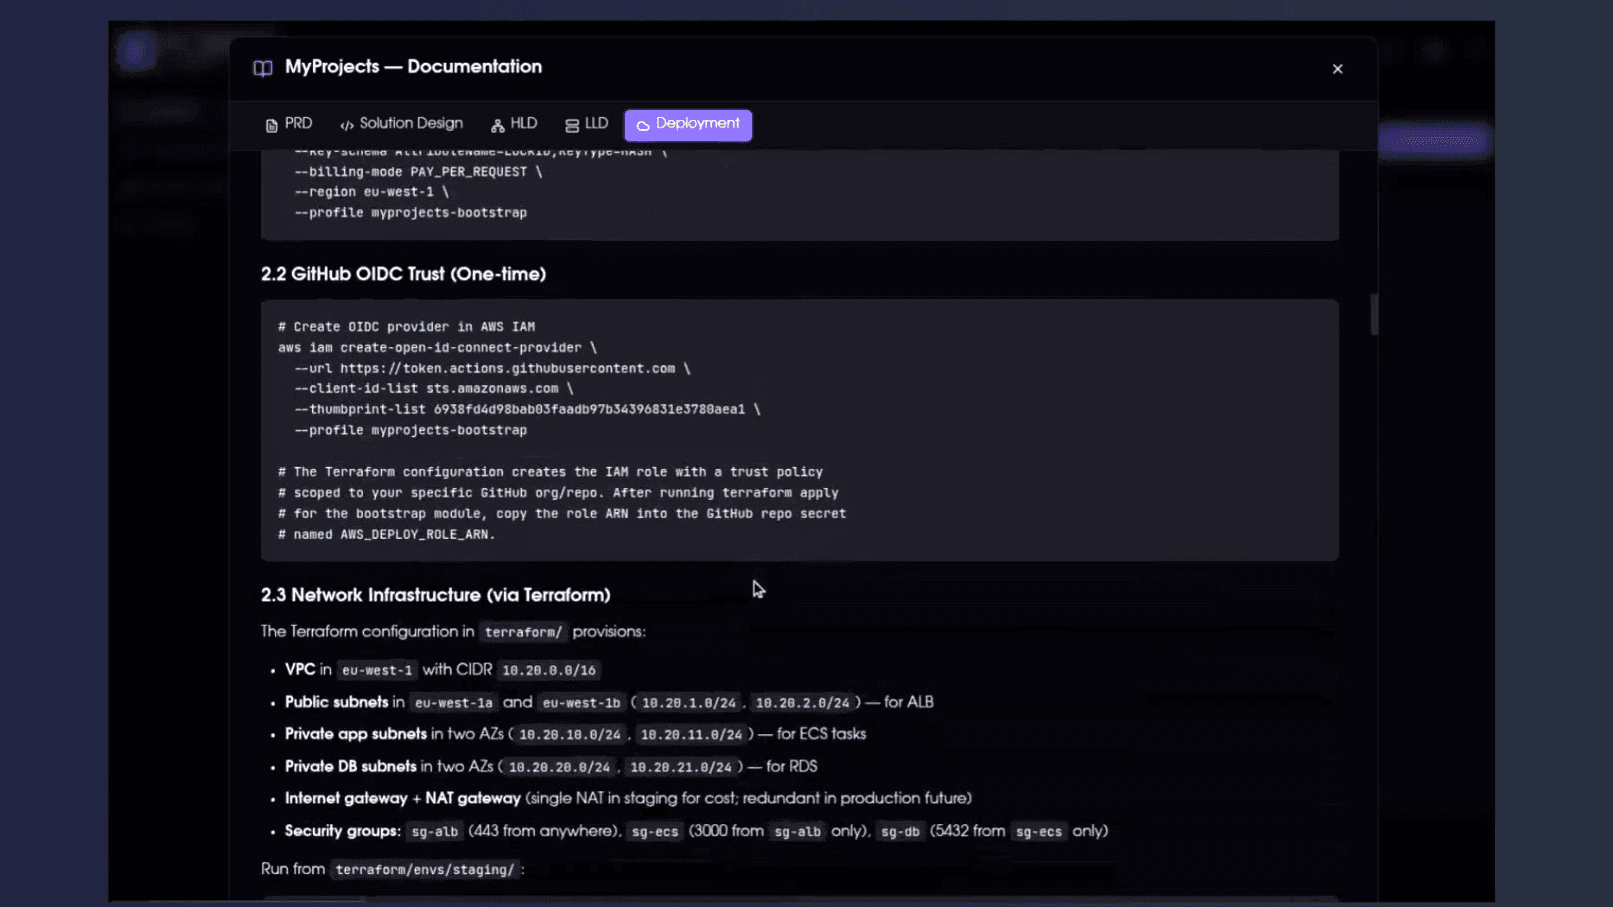Click the '10.20.2.0/24' subnet code

point(802,703)
